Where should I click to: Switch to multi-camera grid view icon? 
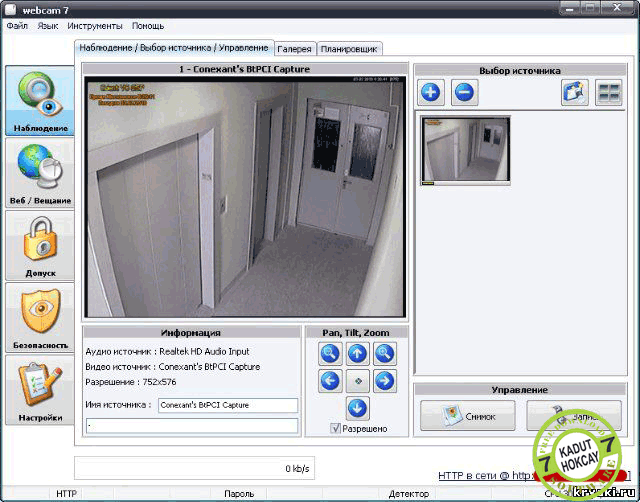click(x=609, y=92)
